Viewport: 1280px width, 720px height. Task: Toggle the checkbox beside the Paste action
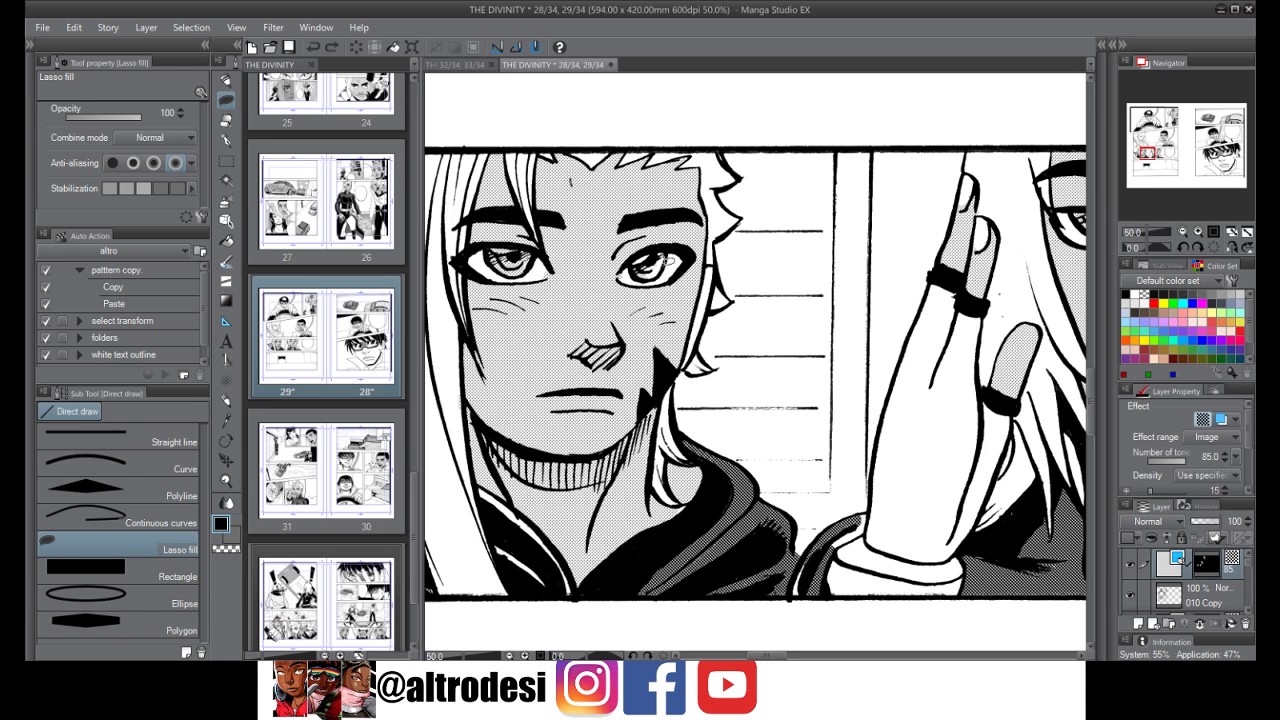tap(45, 304)
